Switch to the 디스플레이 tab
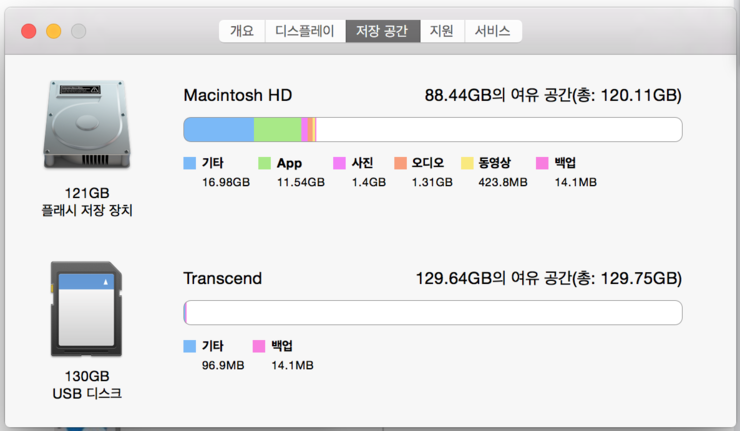Image resolution: width=740 pixels, height=431 pixels. 305,31
